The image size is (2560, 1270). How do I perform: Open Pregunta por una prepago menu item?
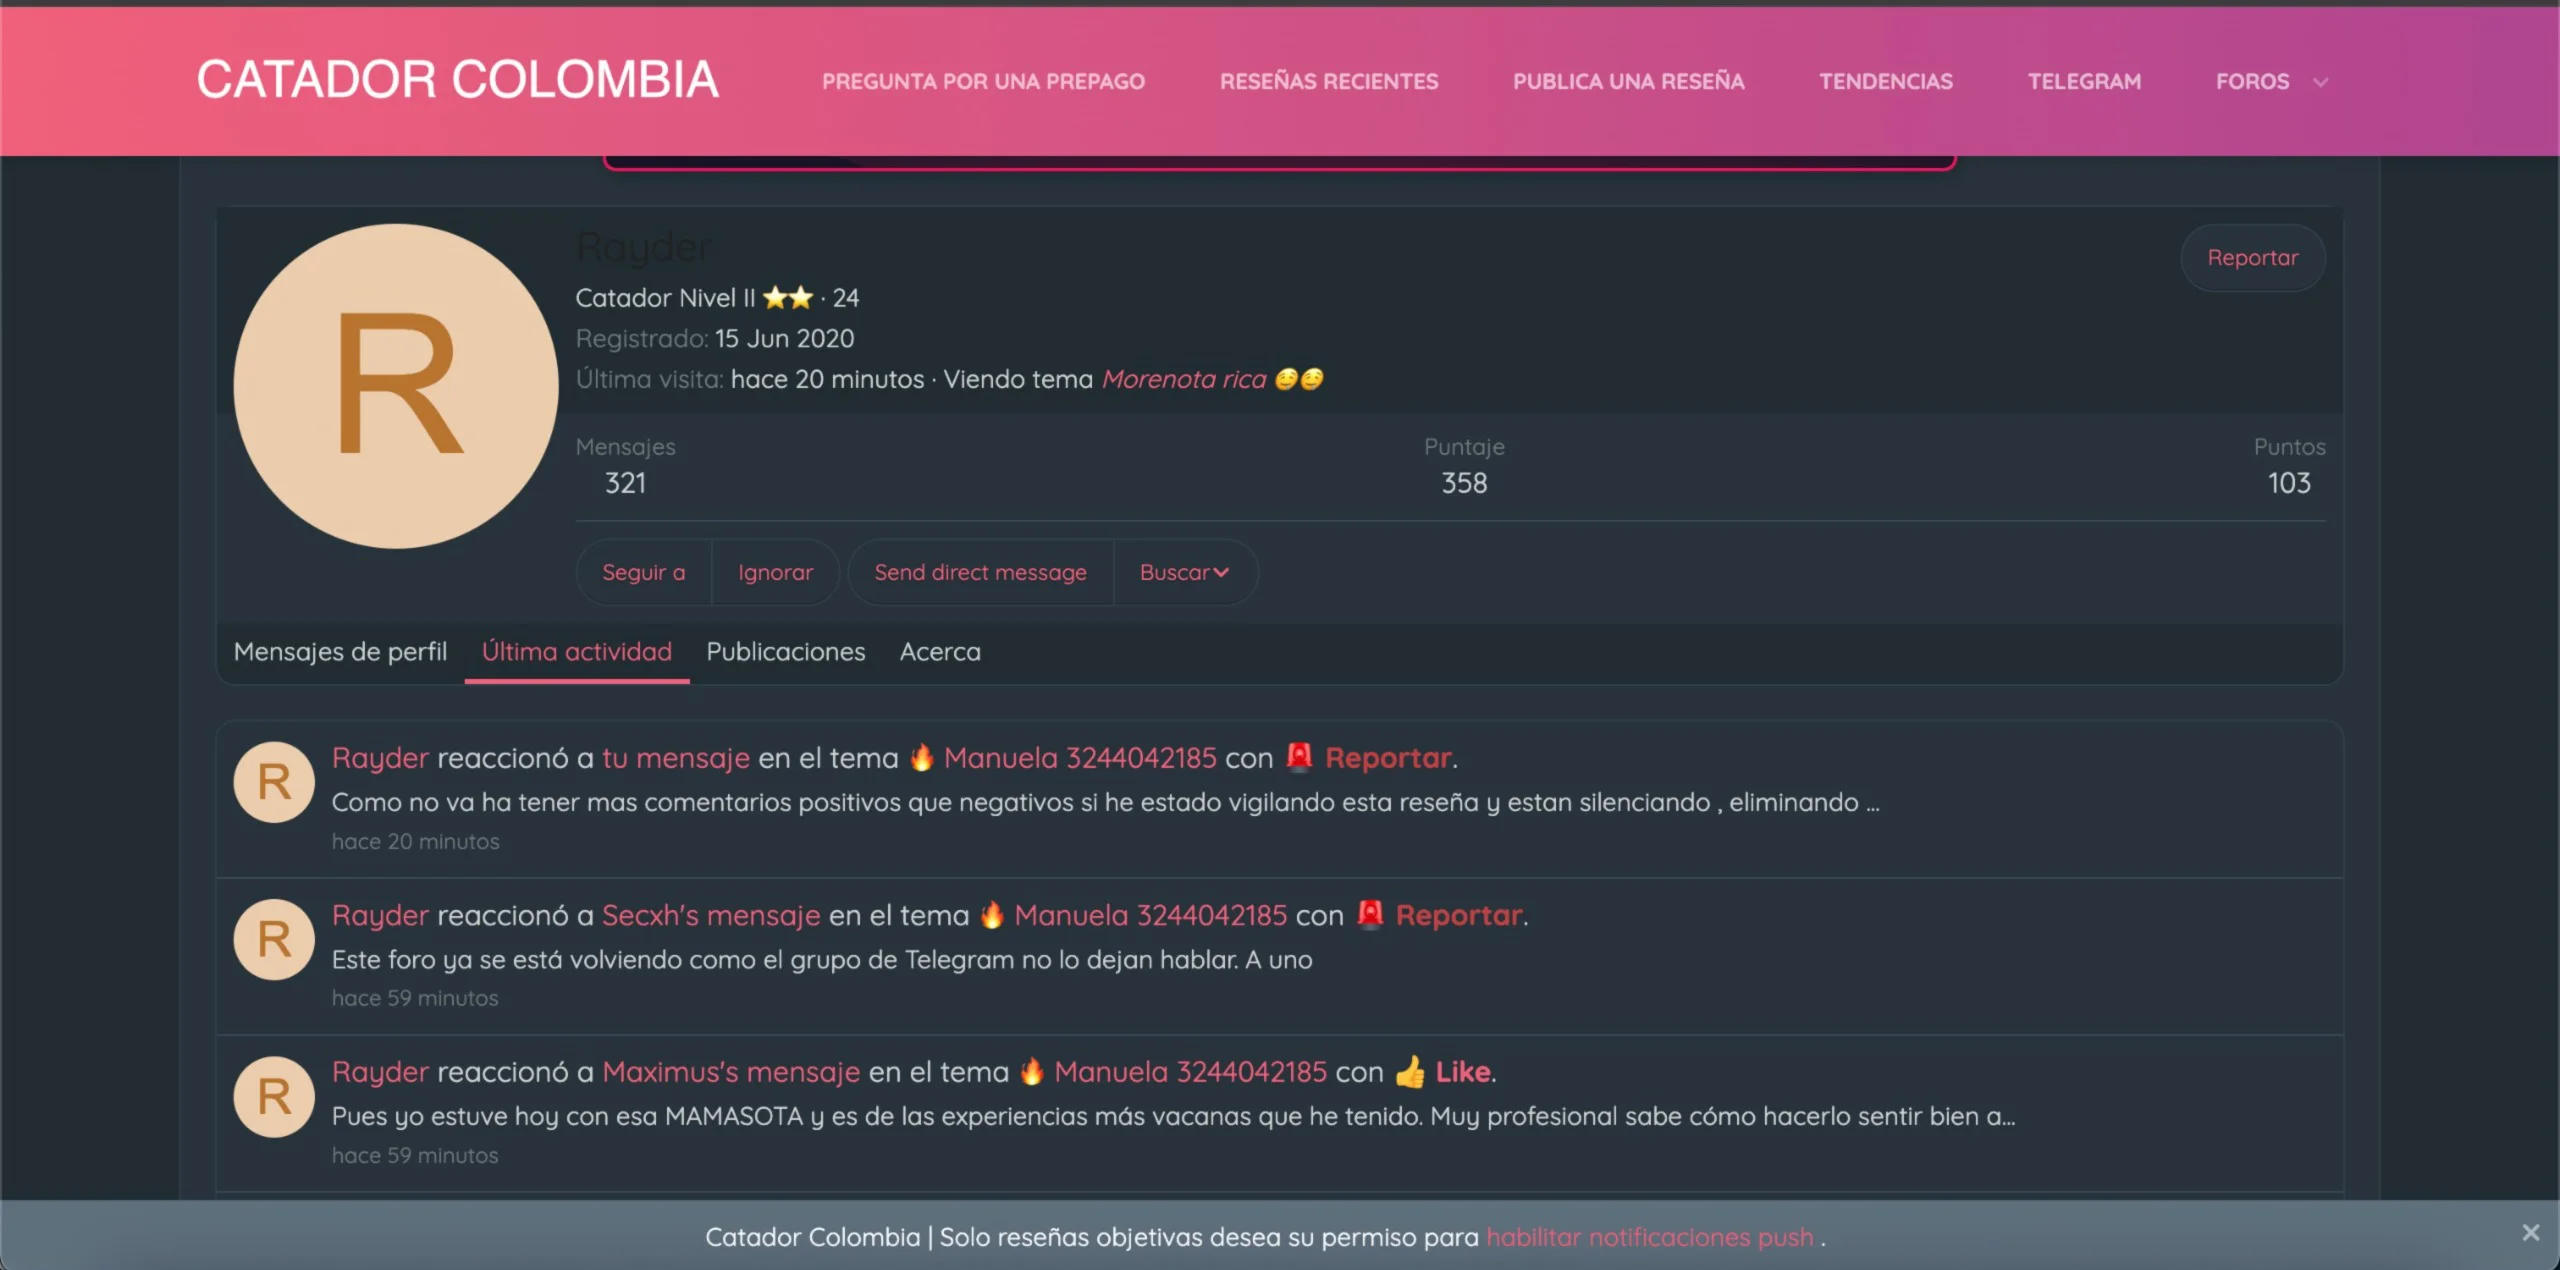click(x=983, y=82)
